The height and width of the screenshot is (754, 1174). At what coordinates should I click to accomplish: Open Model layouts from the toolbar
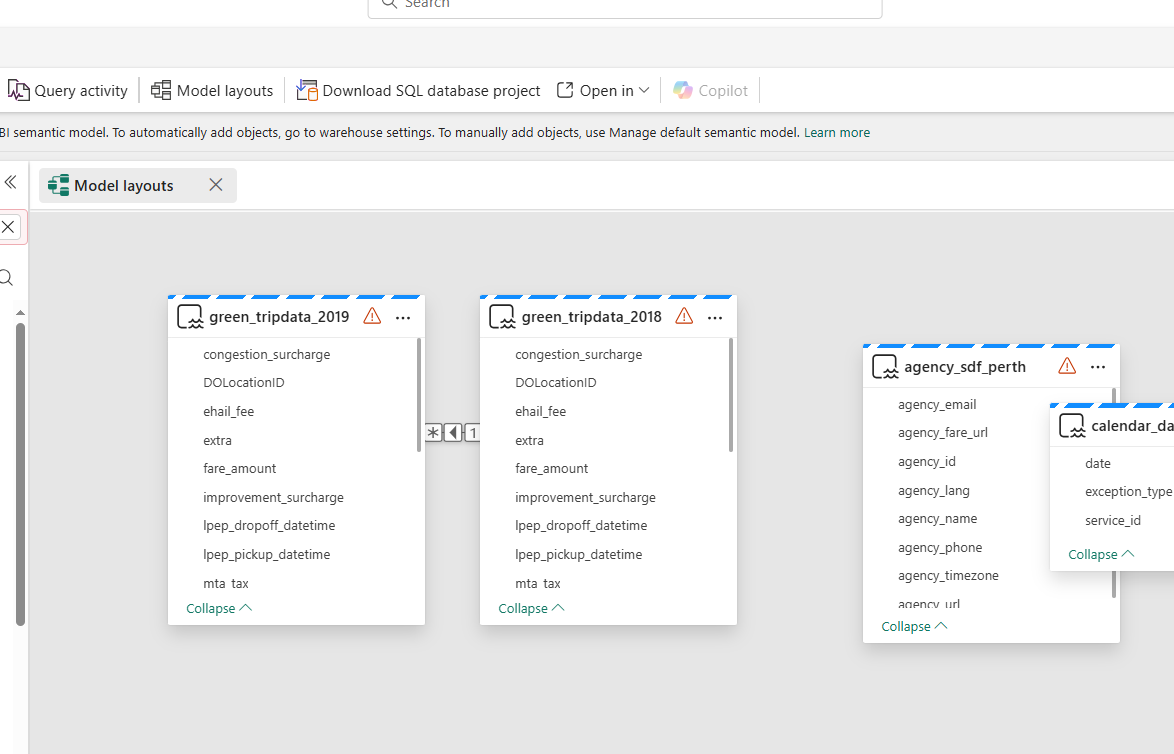click(212, 91)
